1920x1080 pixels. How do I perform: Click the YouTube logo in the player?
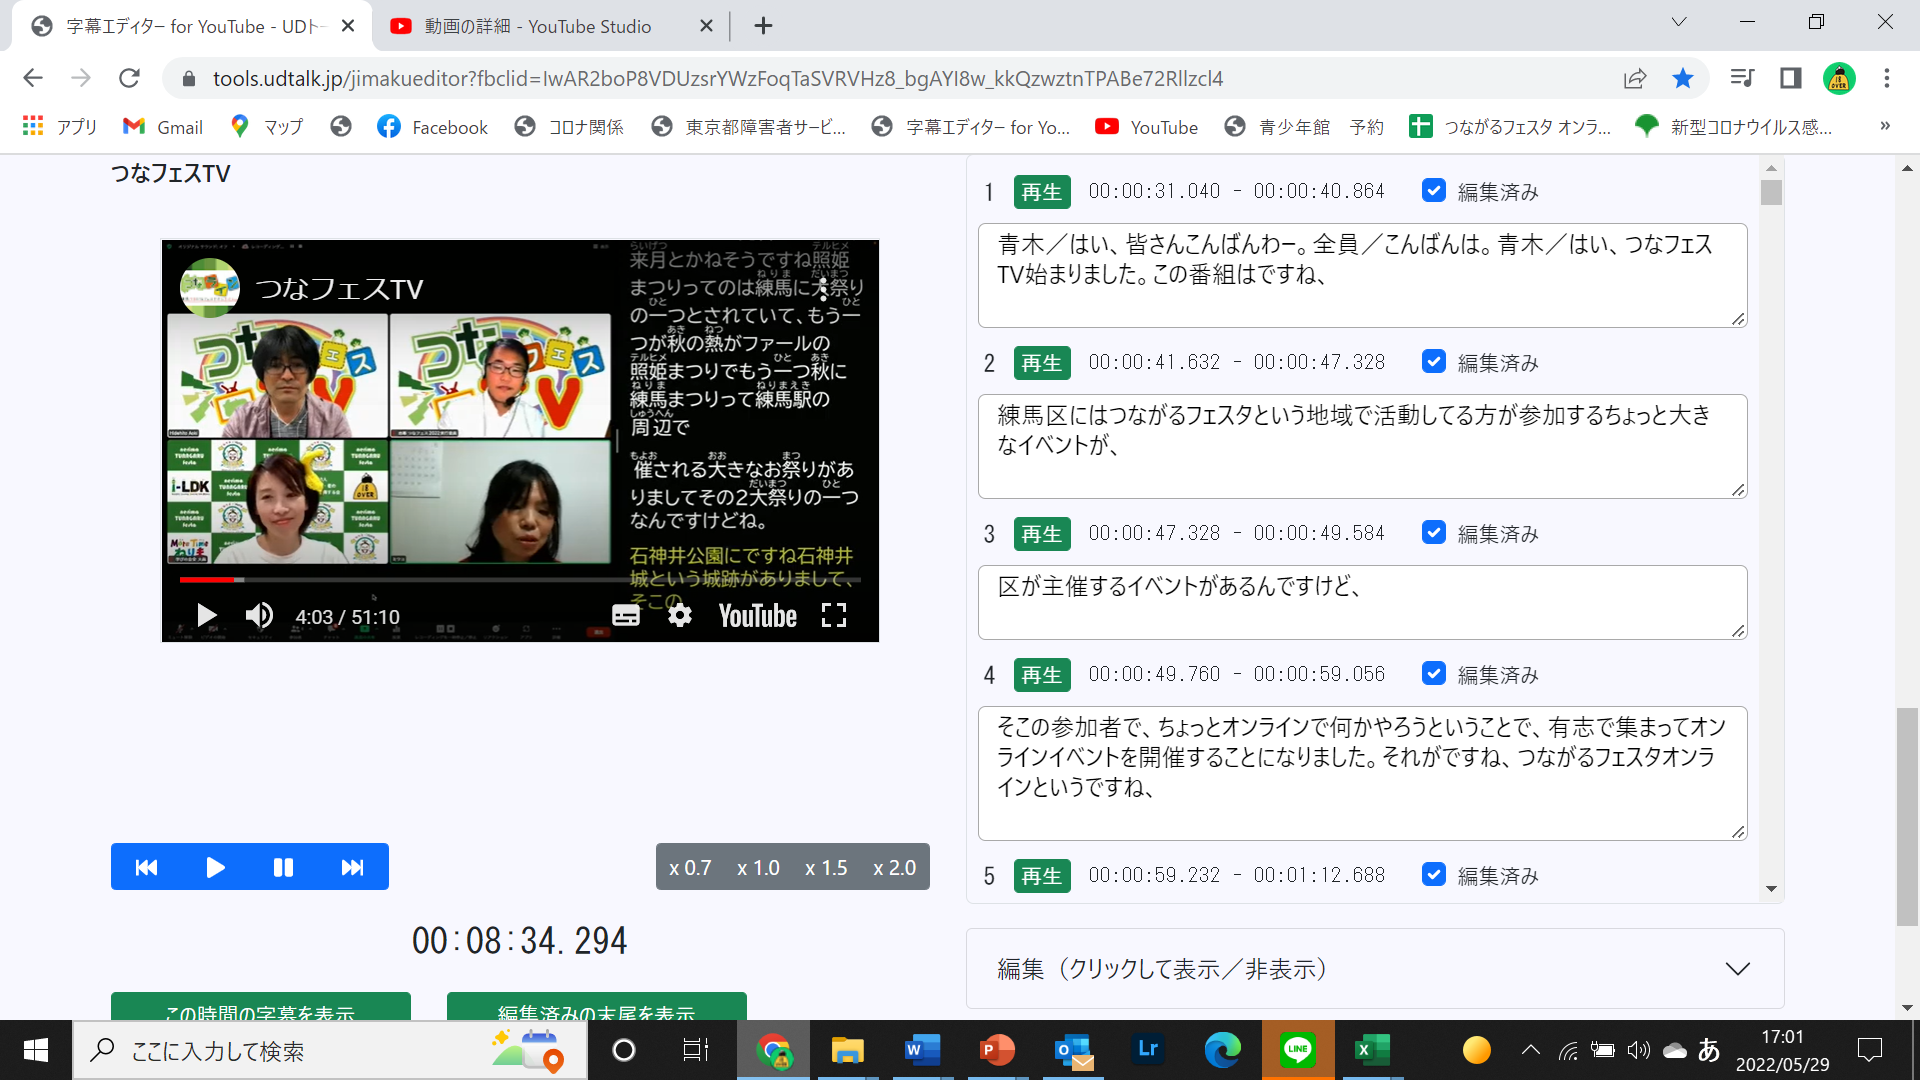coord(757,616)
